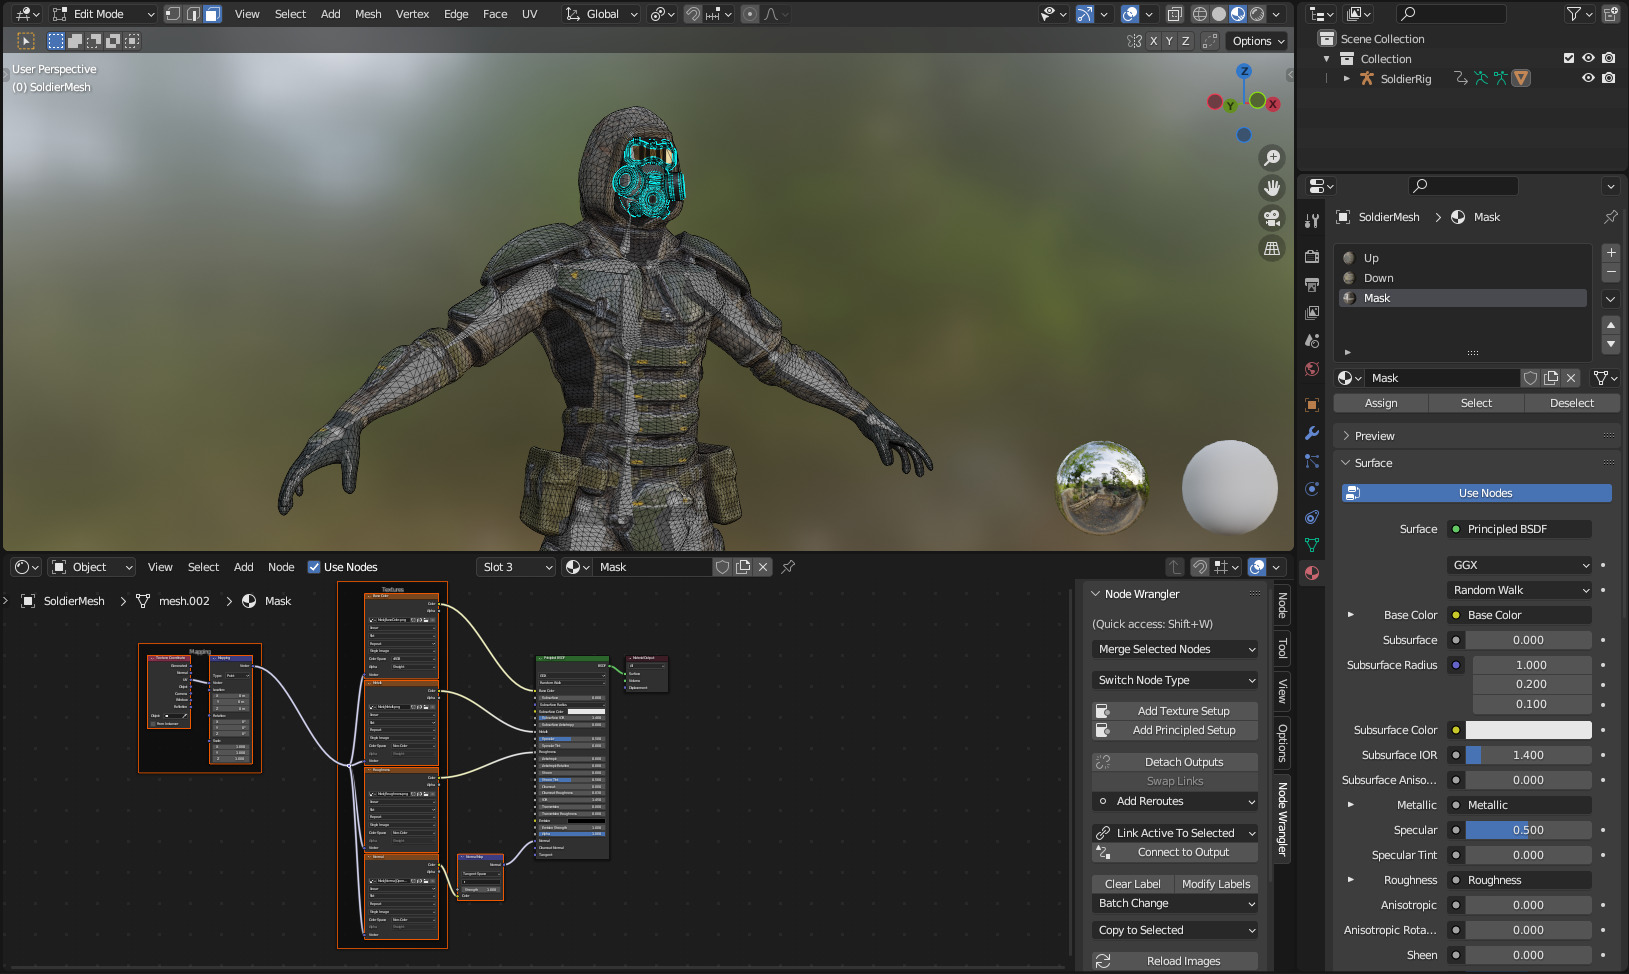The height and width of the screenshot is (974, 1629).
Task: Open the Global transform orientation dropdown
Action: click(601, 14)
